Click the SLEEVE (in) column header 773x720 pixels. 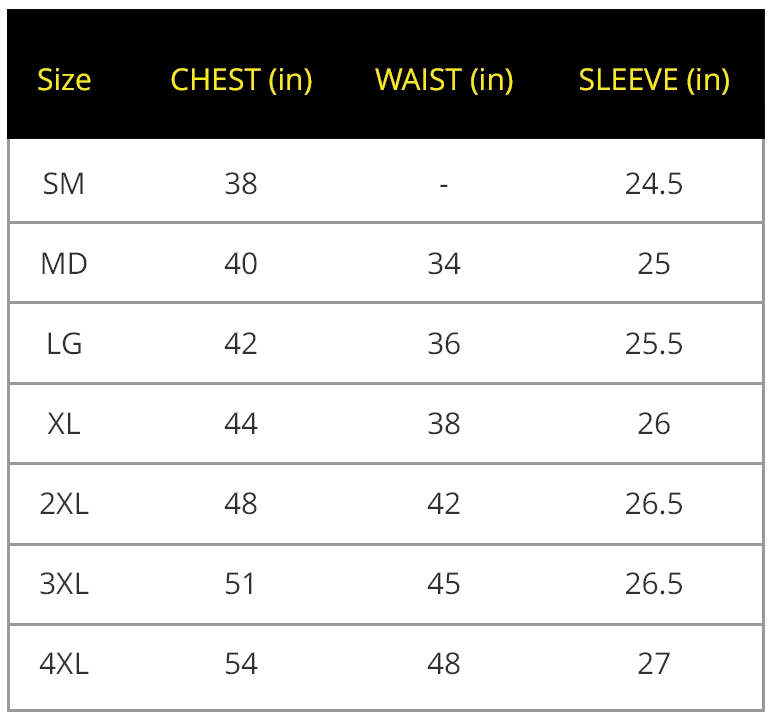[654, 80]
